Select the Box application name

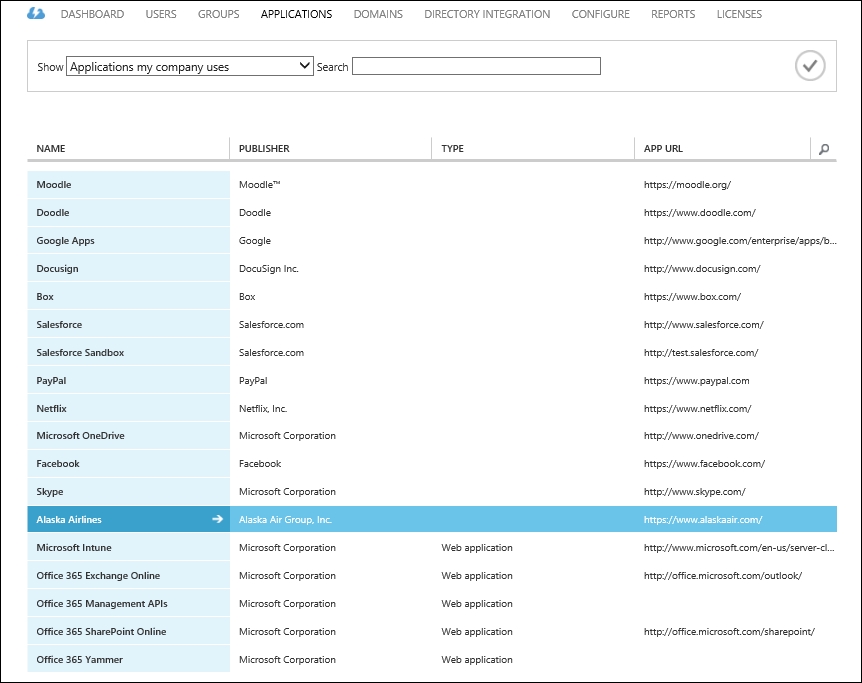[45, 296]
